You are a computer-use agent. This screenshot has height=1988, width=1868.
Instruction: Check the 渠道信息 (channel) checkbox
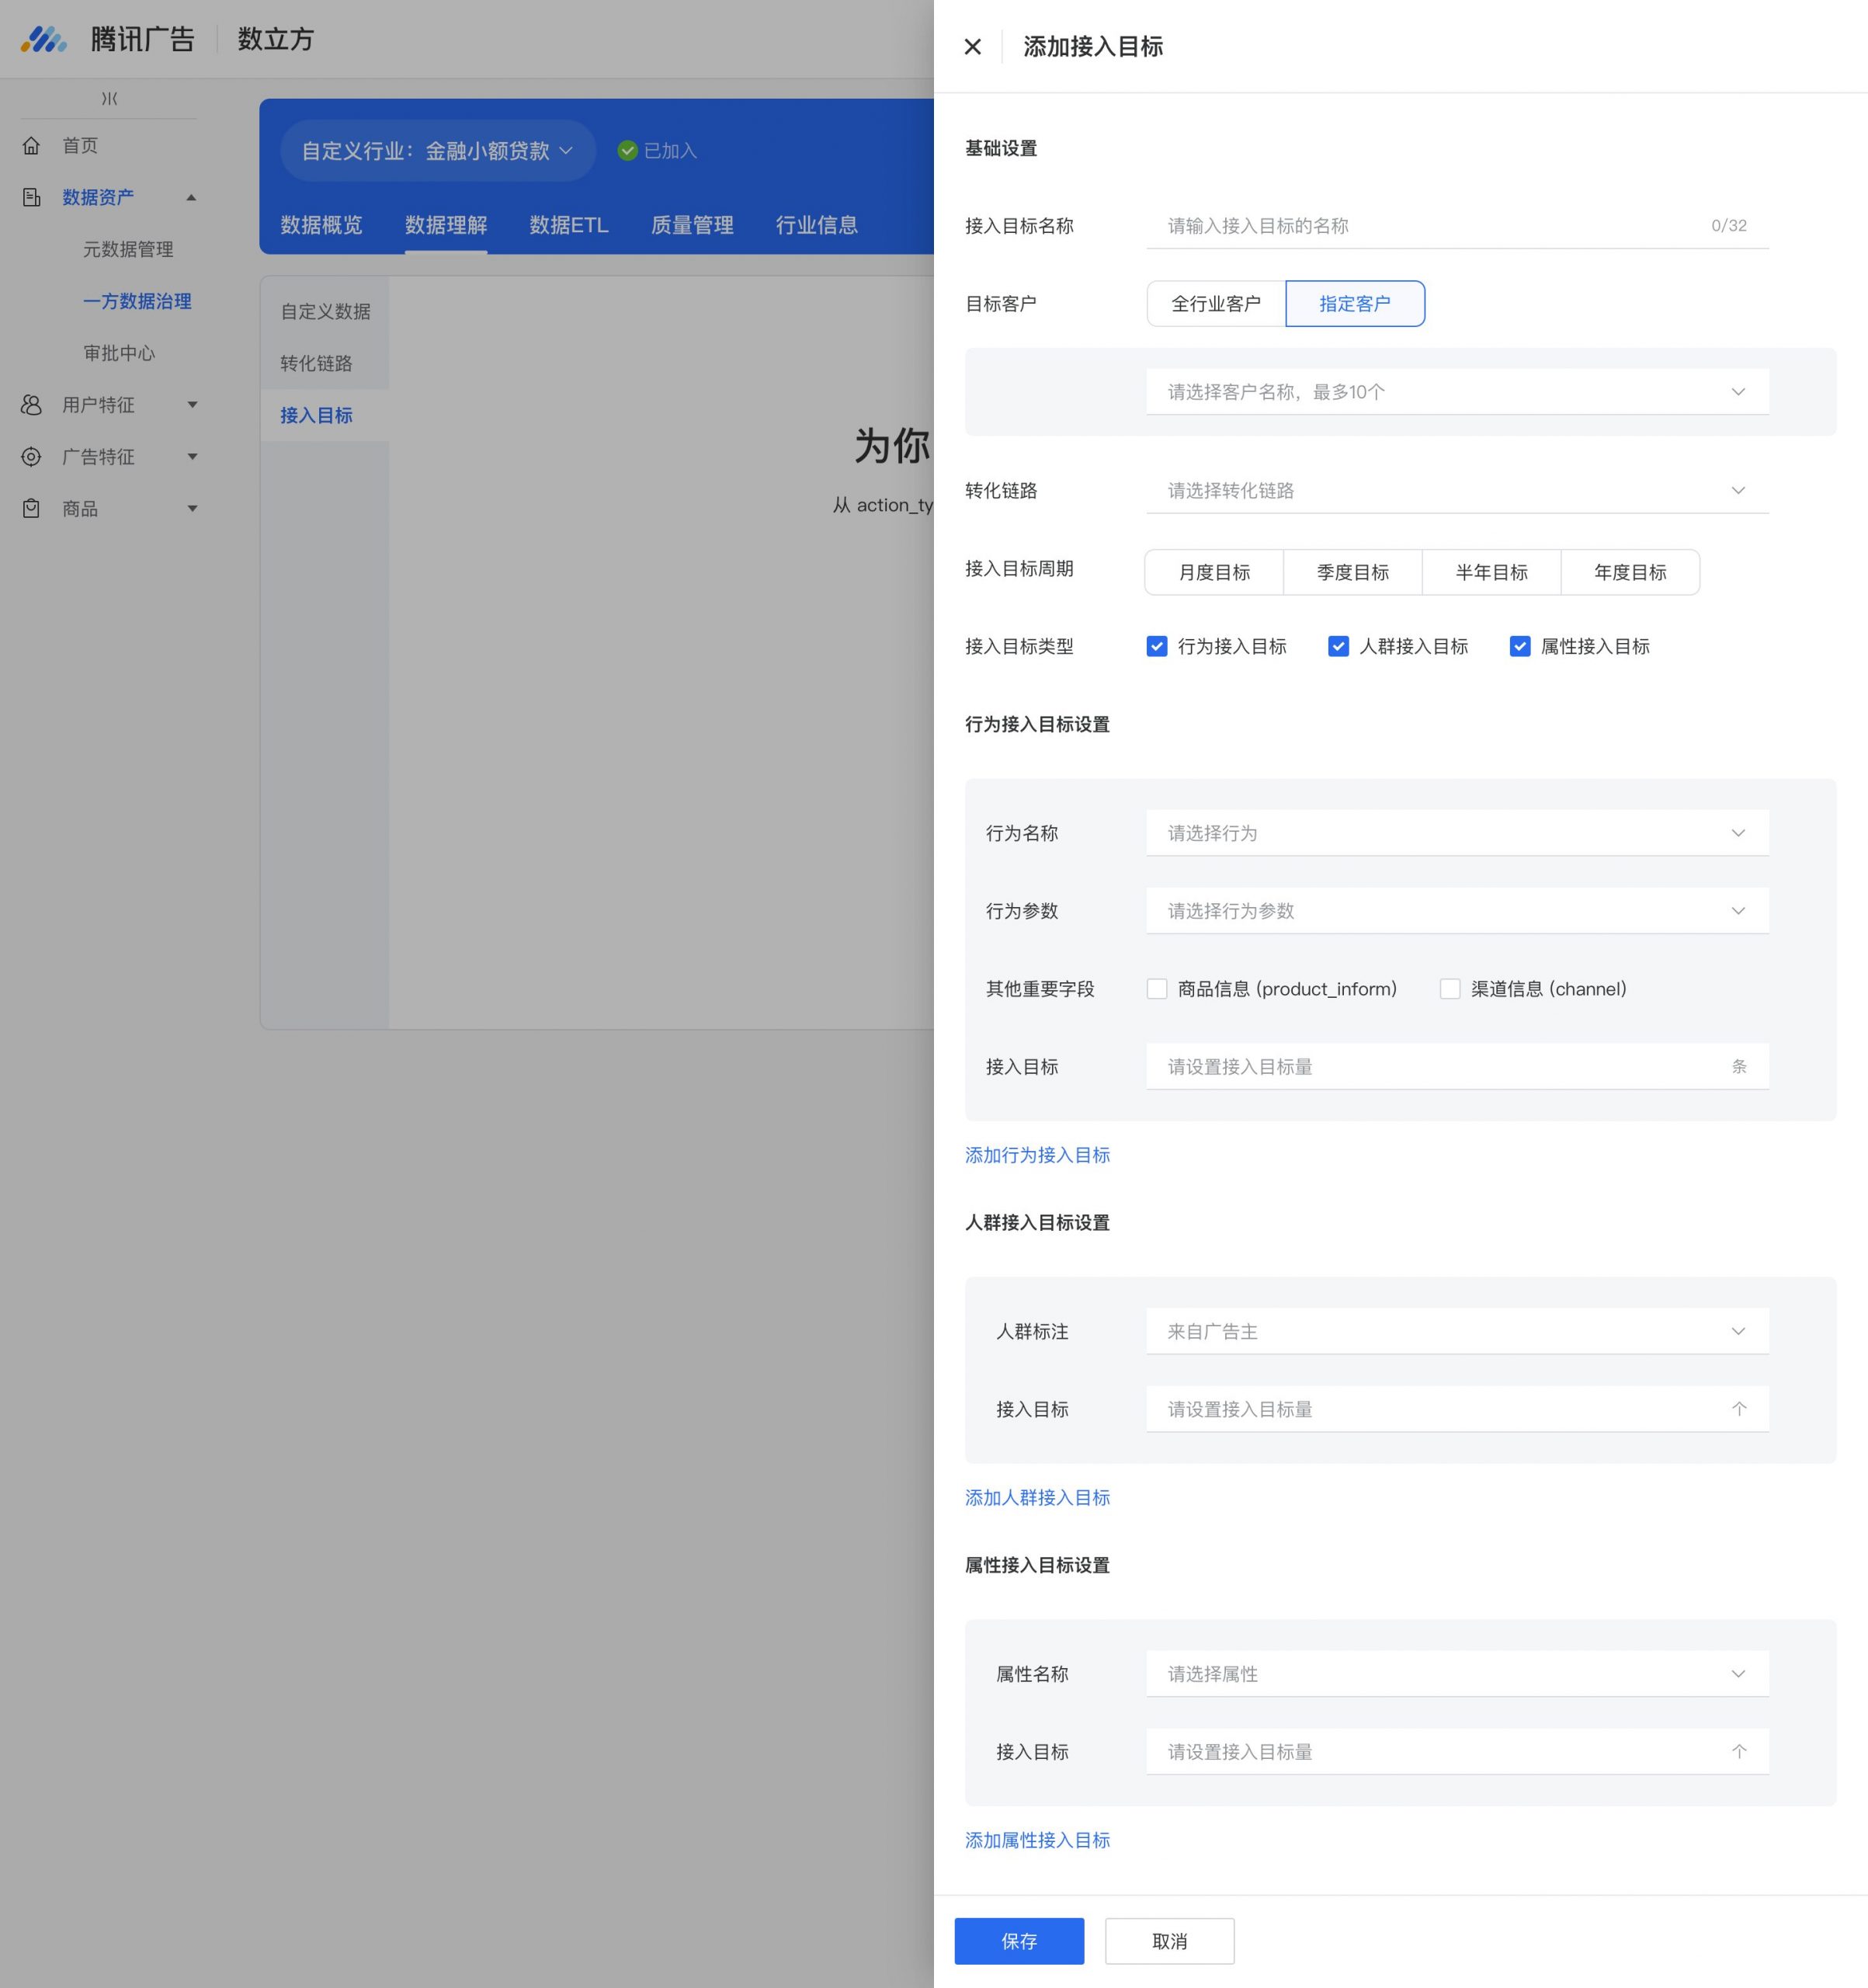coord(1450,988)
